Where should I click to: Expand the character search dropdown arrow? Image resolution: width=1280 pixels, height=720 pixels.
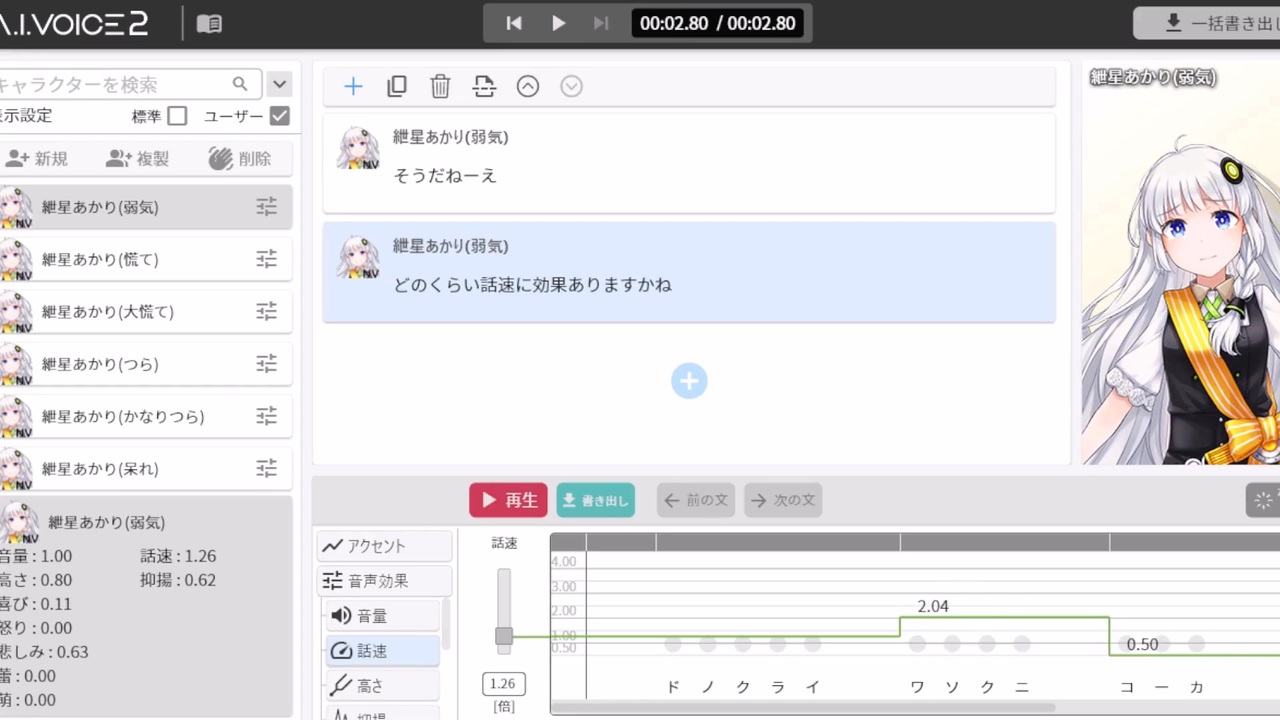[x=280, y=84]
